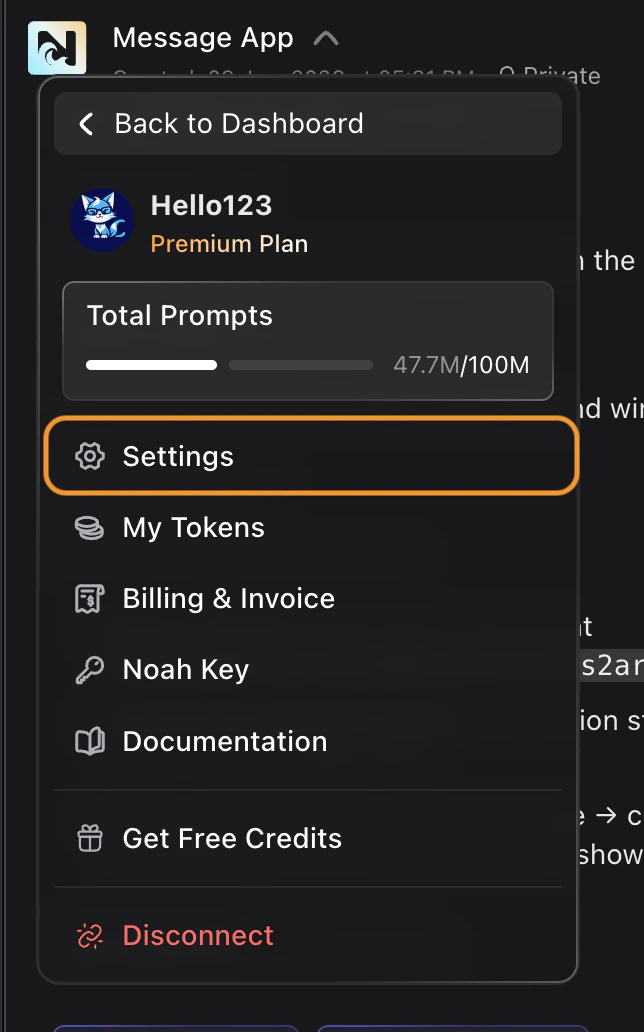Click the Billing & Invoice receipt icon
Image resolution: width=644 pixels, height=1032 pixels.
pos(90,598)
